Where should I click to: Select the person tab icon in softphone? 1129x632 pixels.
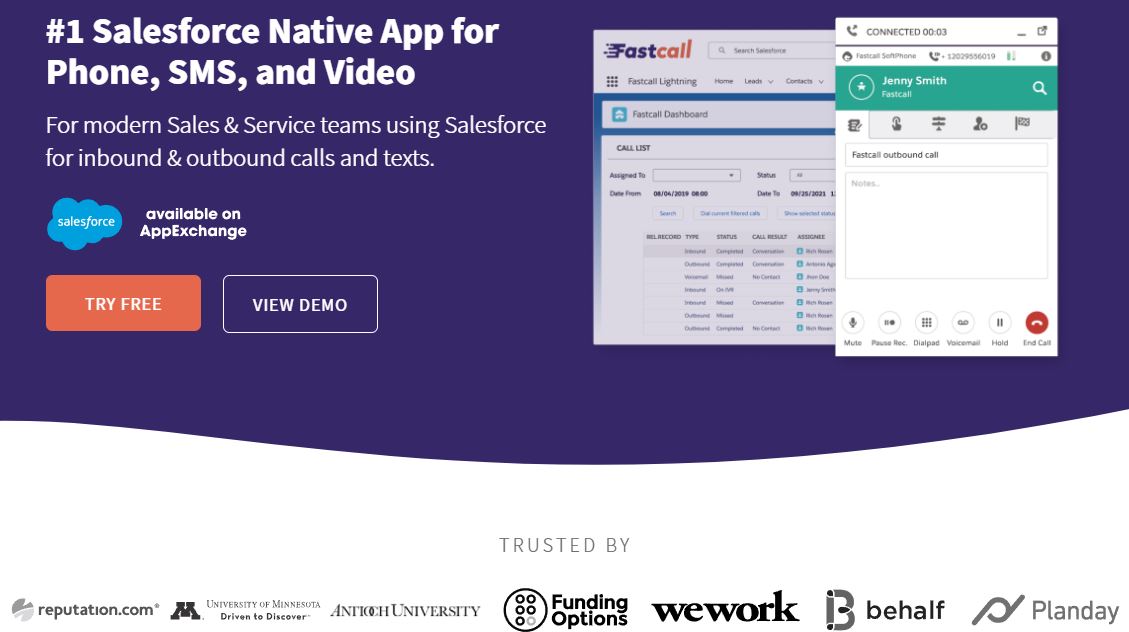[x=980, y=124]
